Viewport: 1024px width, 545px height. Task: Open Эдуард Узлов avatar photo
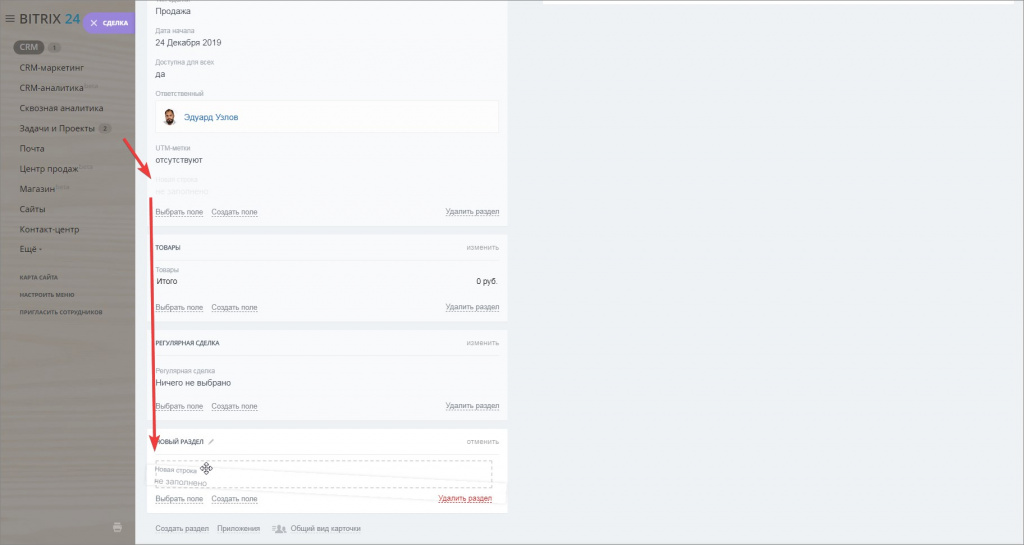click(x=170, y=117)
